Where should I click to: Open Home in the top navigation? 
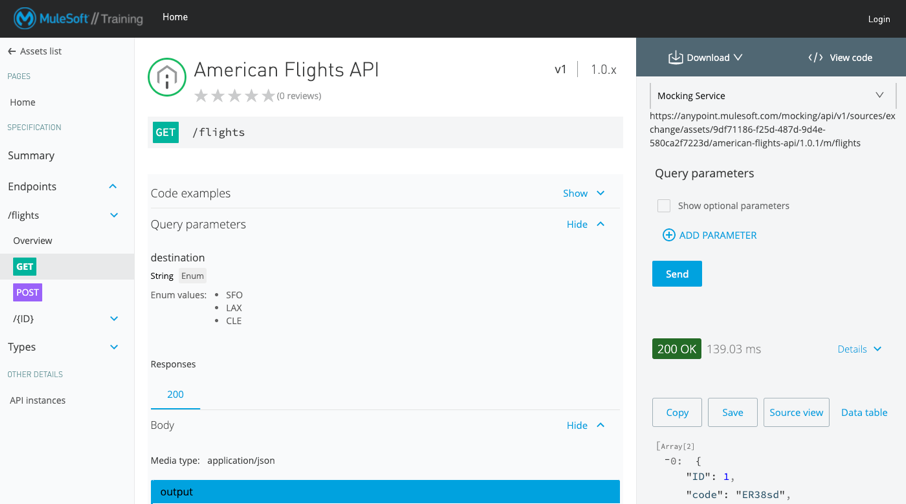click(x=175, y=17)
